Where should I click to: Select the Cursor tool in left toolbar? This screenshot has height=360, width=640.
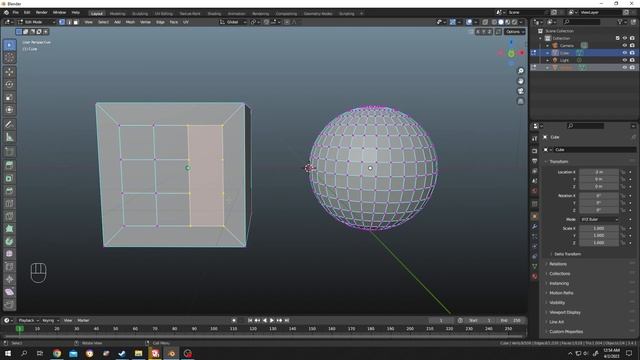pyautogui.click(x=9, y=58)
